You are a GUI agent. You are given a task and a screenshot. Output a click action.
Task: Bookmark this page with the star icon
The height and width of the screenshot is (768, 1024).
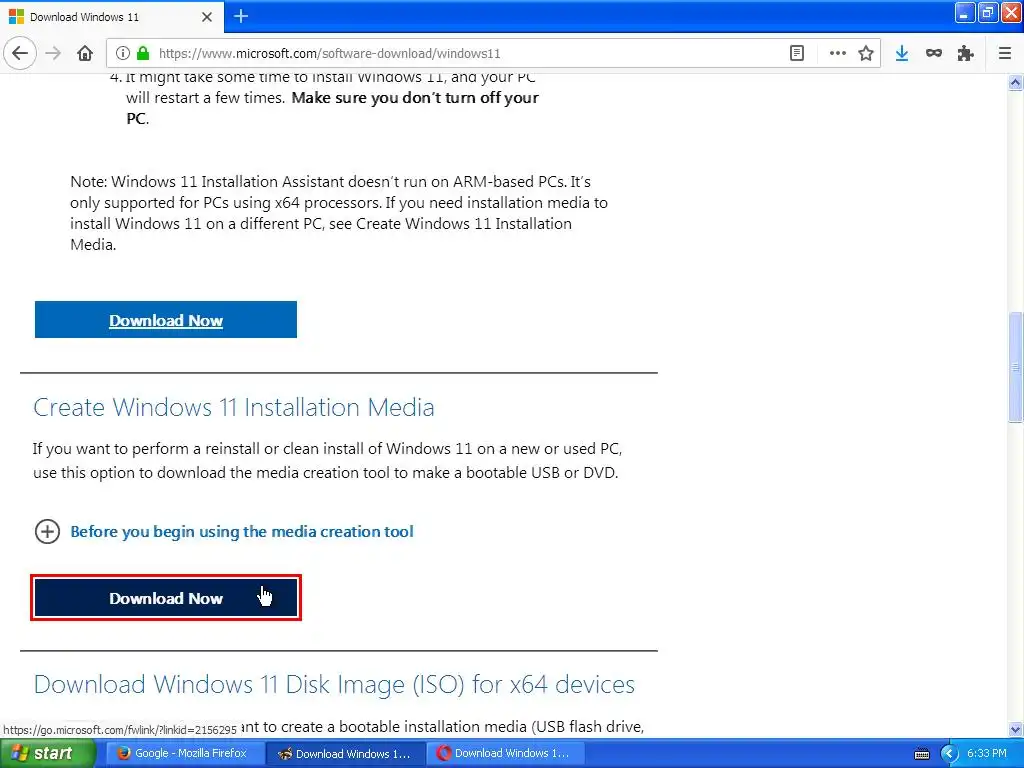coord(866,54)
